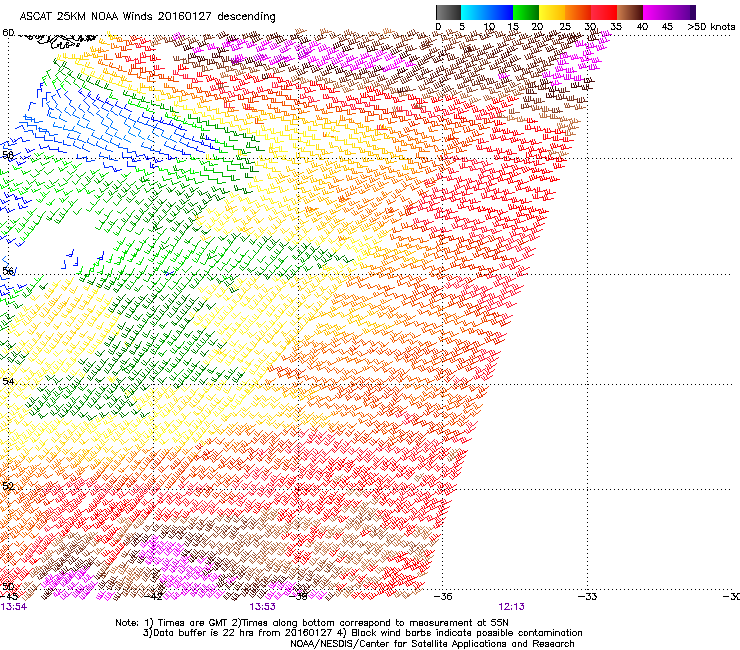Click the legend tick label '25'

pos(565,27)
